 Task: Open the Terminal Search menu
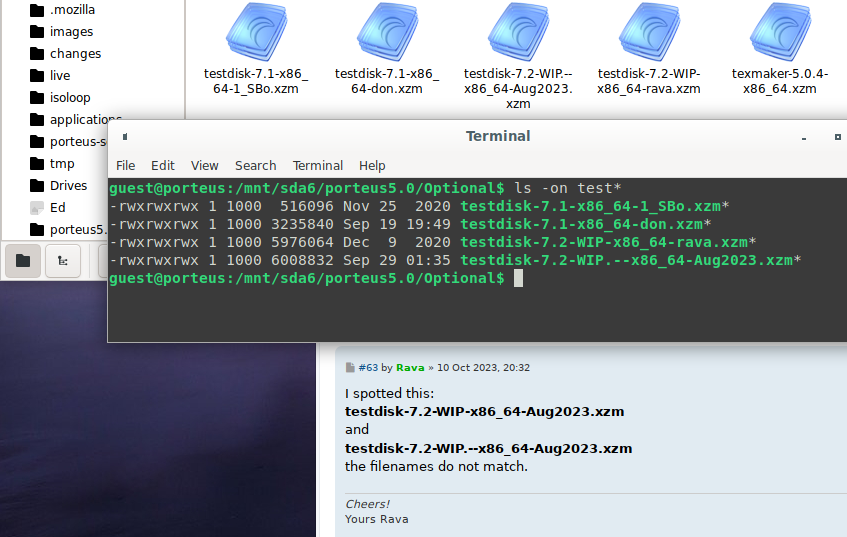[x=256, y=166]
